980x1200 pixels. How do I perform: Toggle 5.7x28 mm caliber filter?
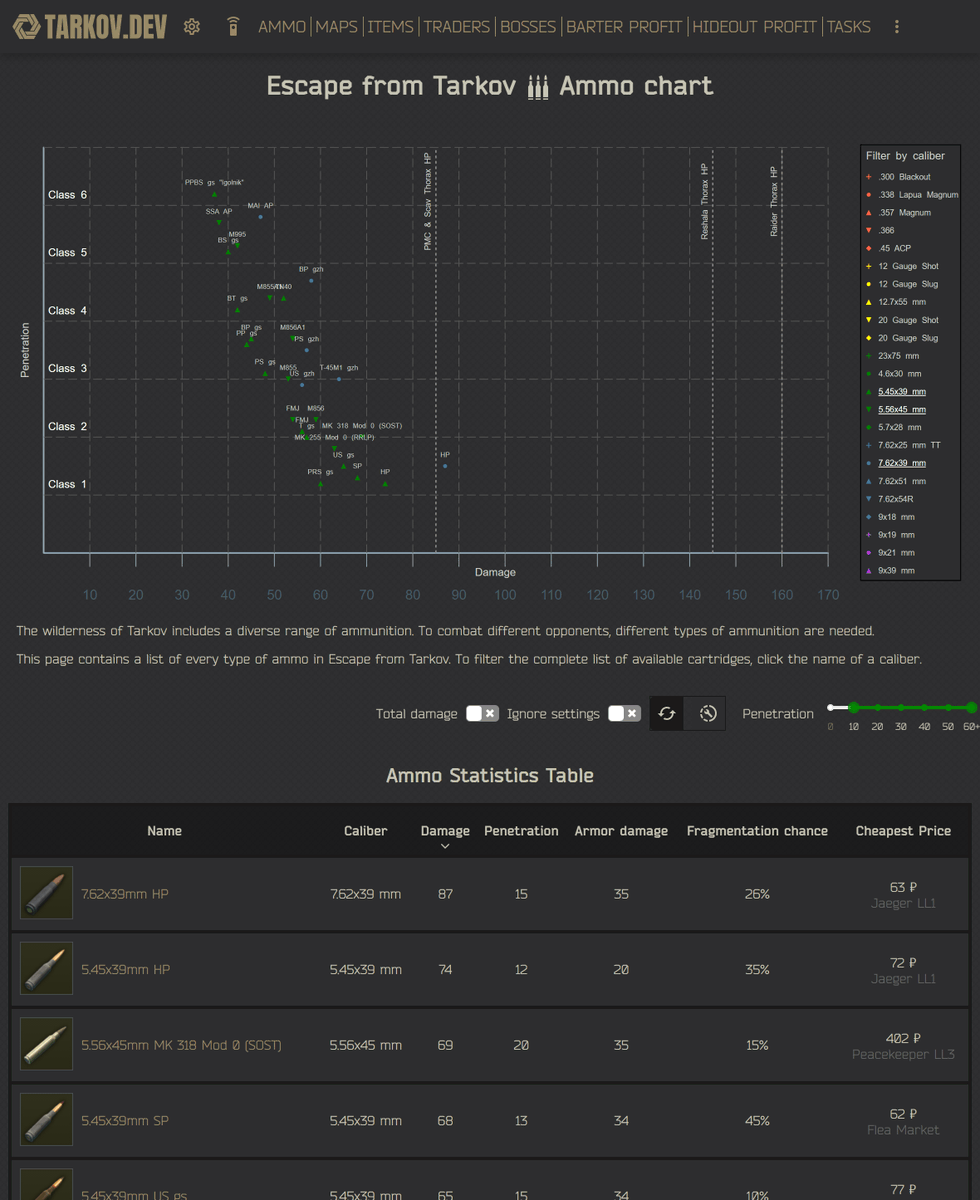(899, 427)
